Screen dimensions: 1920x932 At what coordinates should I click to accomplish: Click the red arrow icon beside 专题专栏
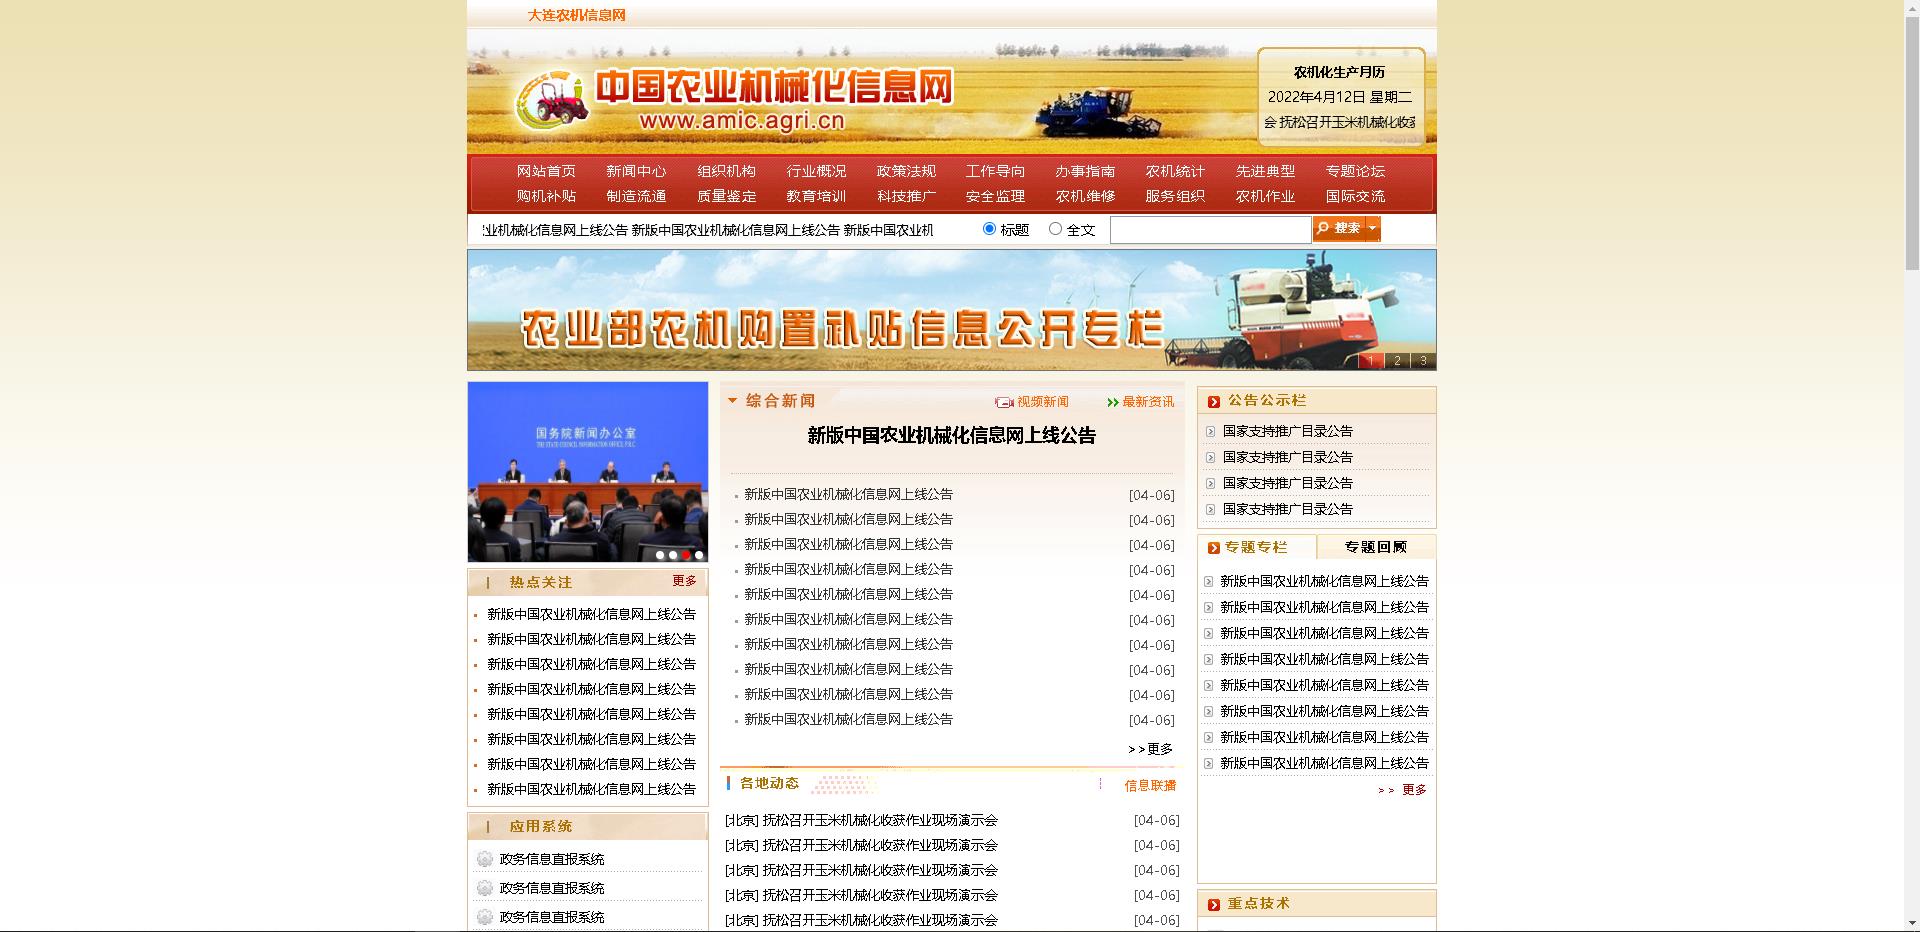pyautogui.click(x=1214, y=548)
